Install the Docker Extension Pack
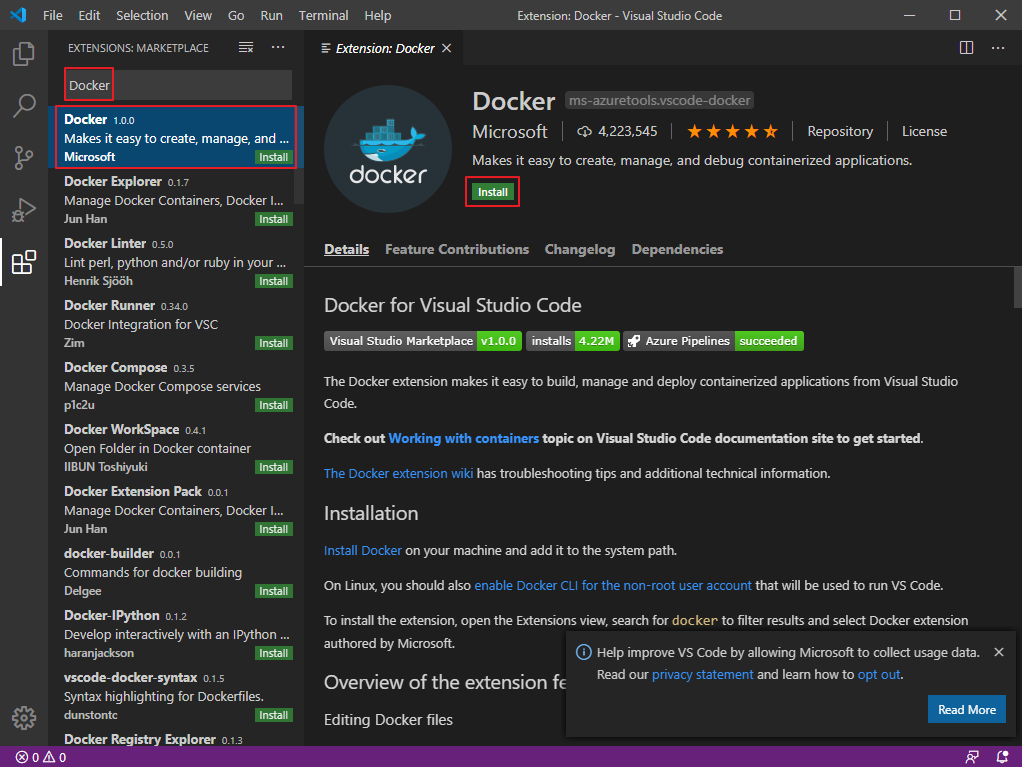This screenshot has width=1022, height=767. (x=274, y=529)
